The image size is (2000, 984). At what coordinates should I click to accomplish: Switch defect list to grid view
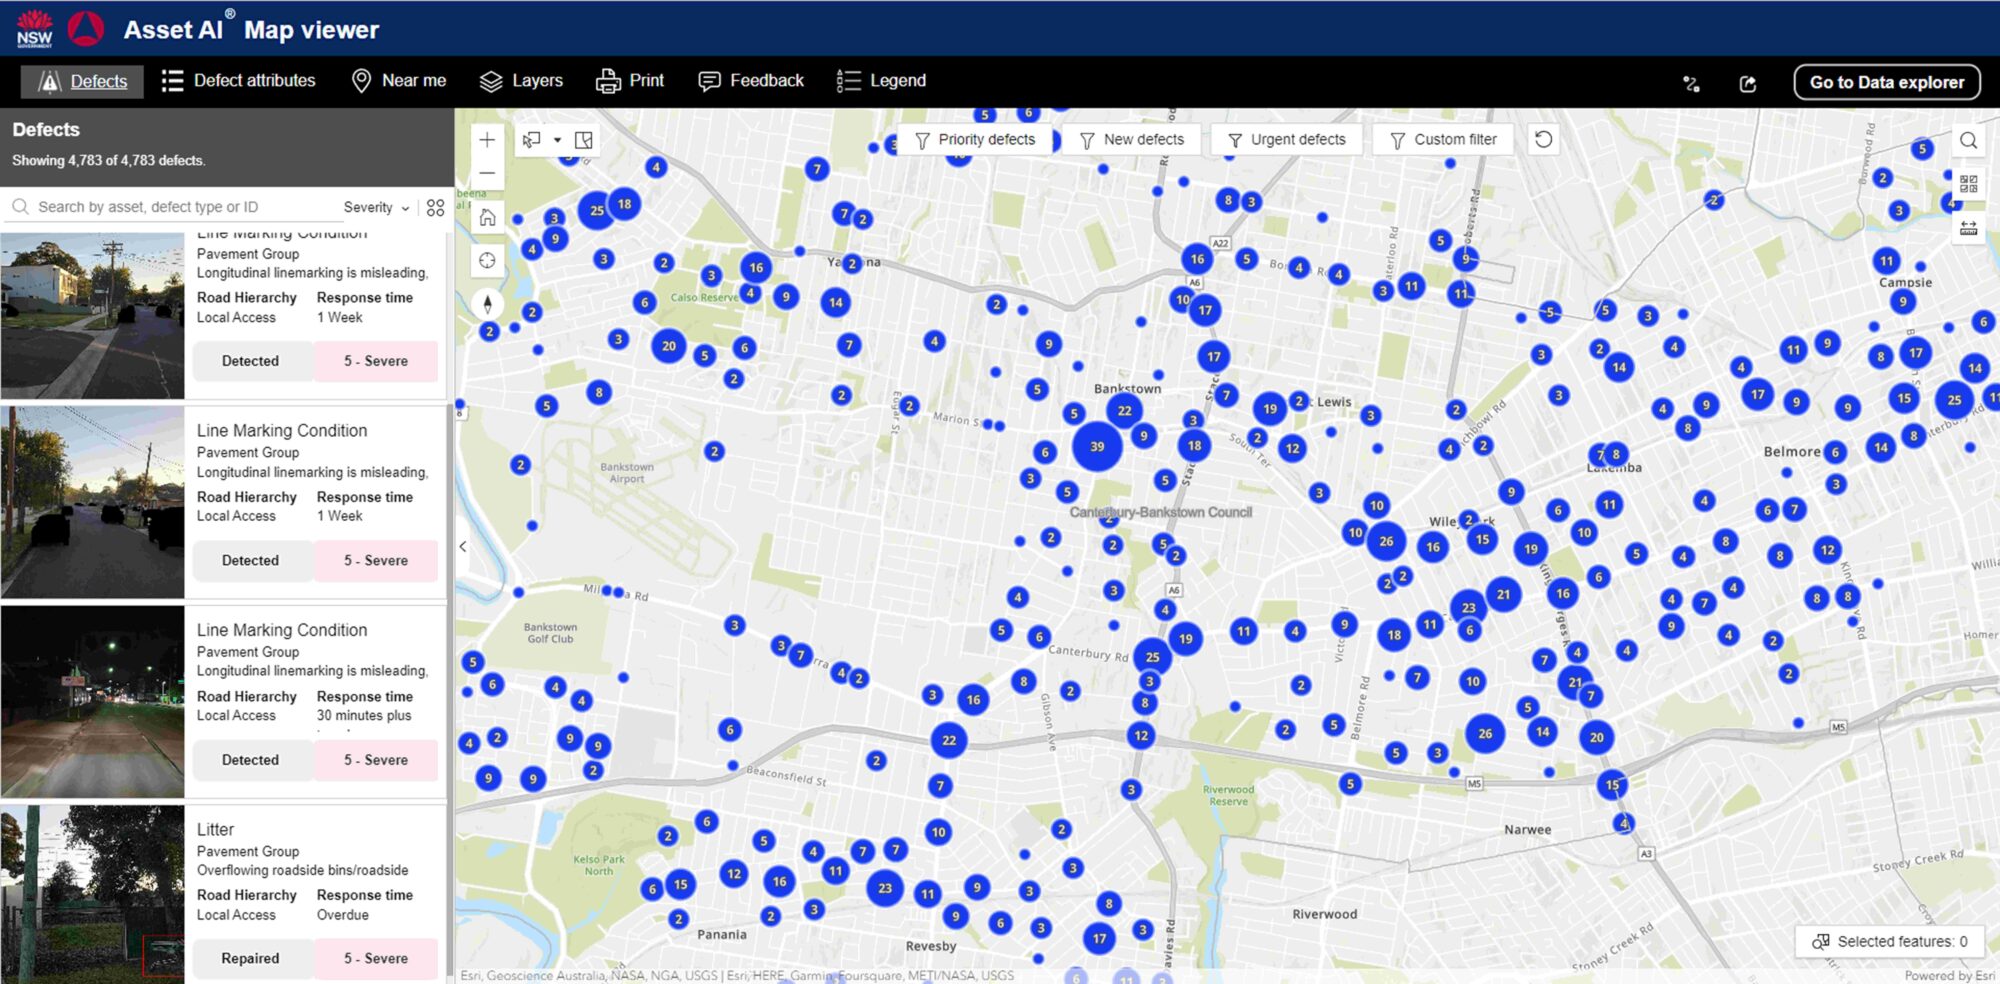tap(435, 208)
